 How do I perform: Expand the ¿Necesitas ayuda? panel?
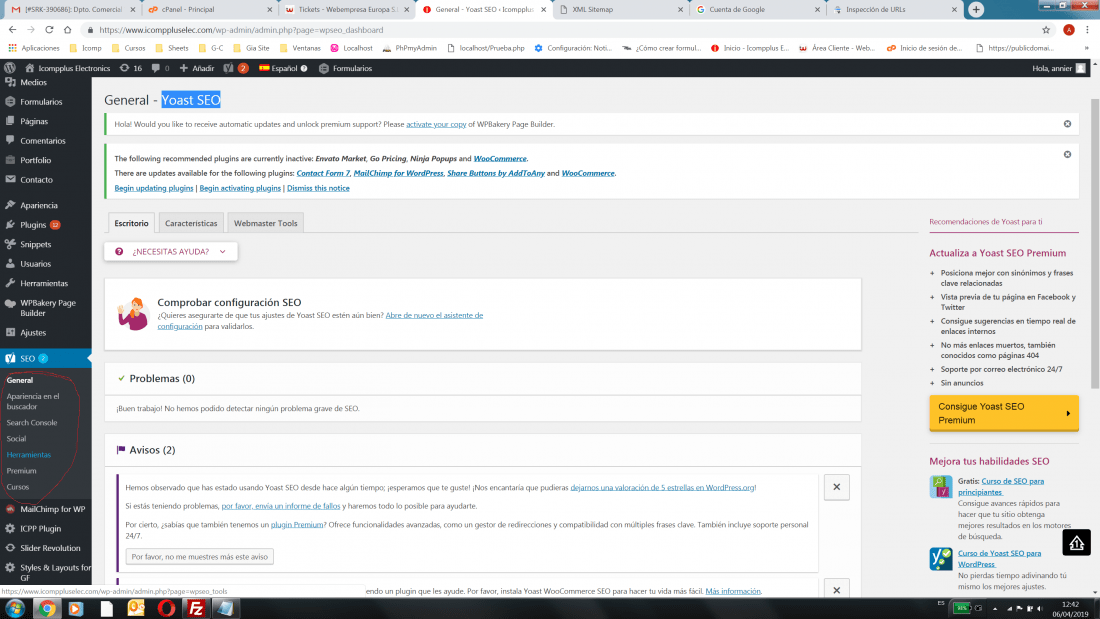pos(170,251)
